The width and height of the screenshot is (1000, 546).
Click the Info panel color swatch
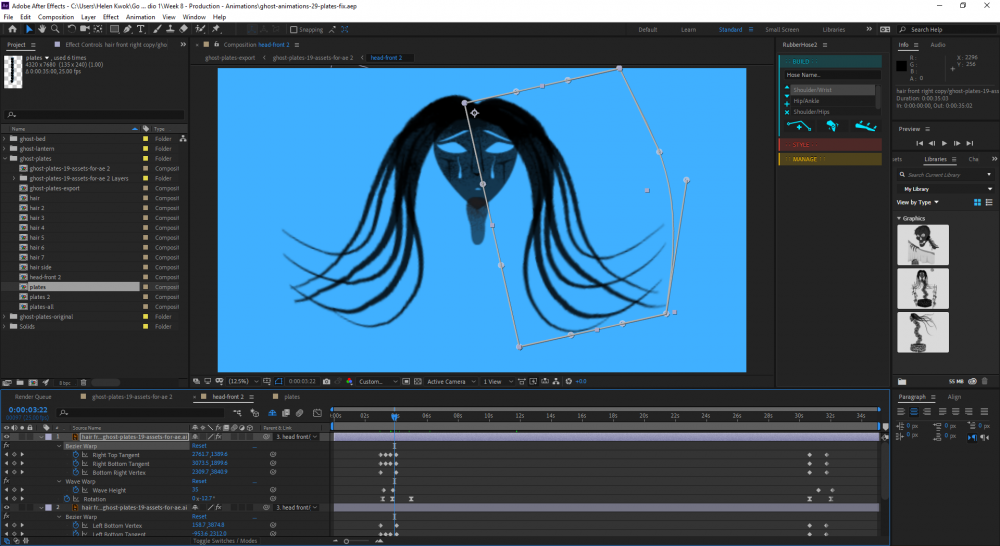pos(901,66)
